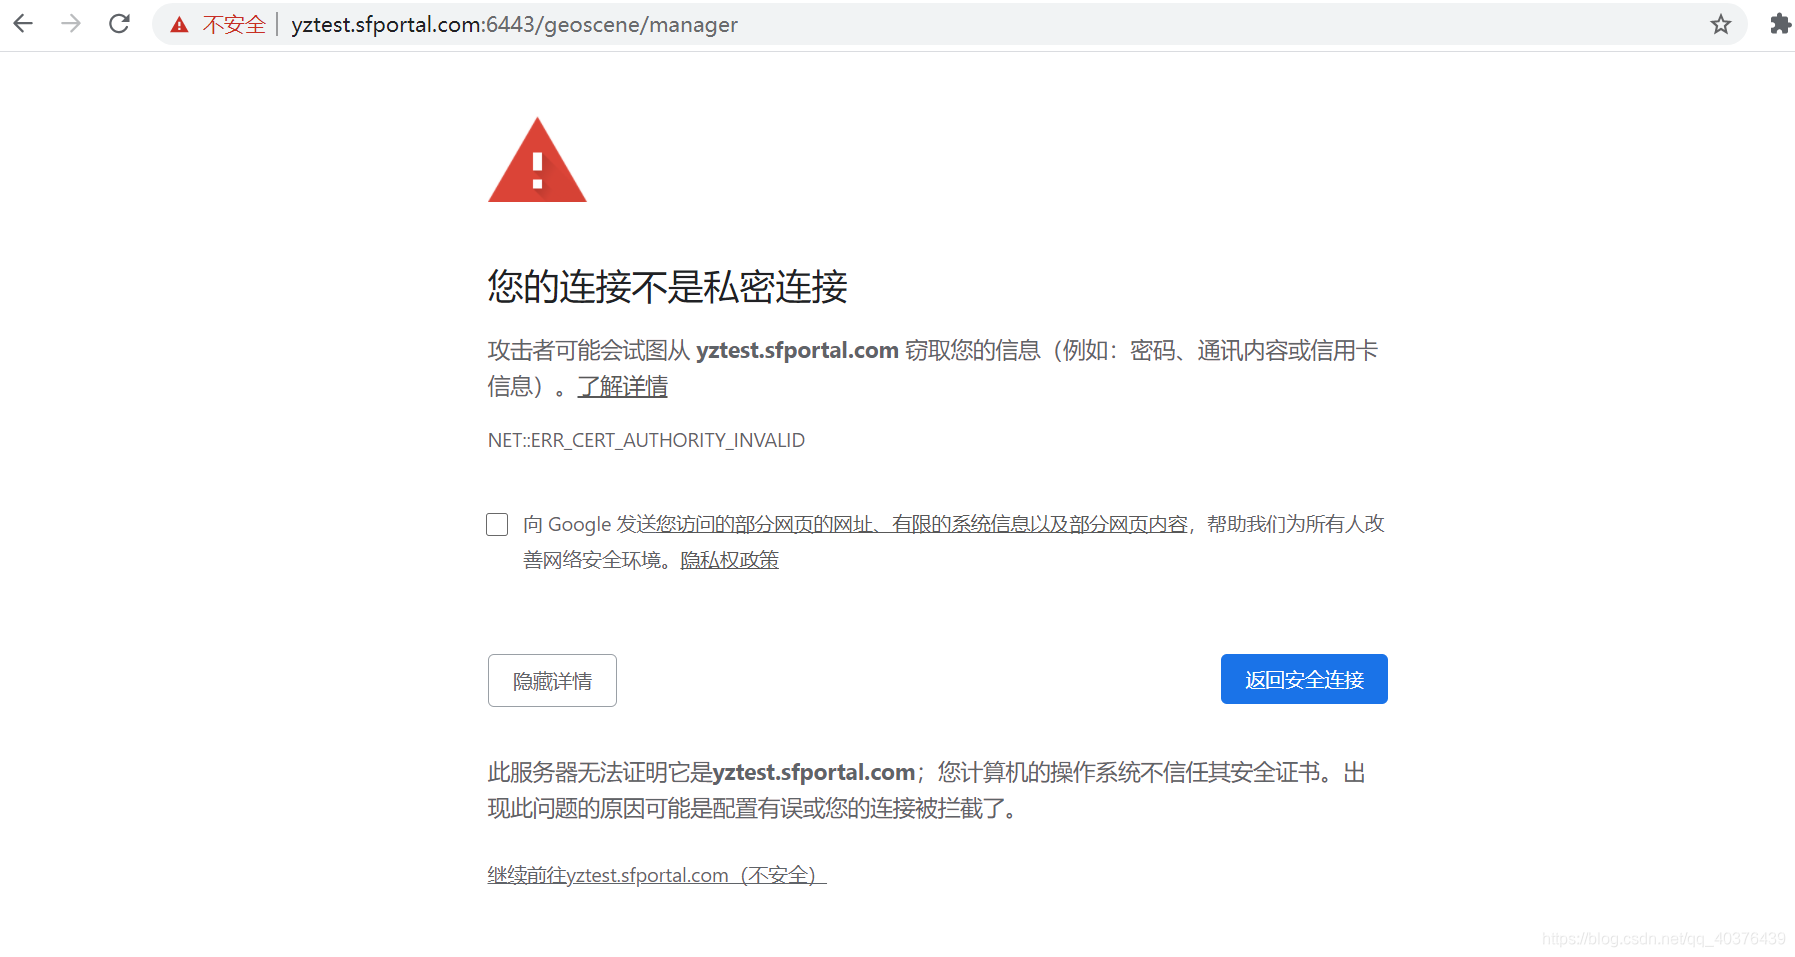1795x957 pixels.
Task: Reload the page with the refresh icon
Action: [119, 24]
